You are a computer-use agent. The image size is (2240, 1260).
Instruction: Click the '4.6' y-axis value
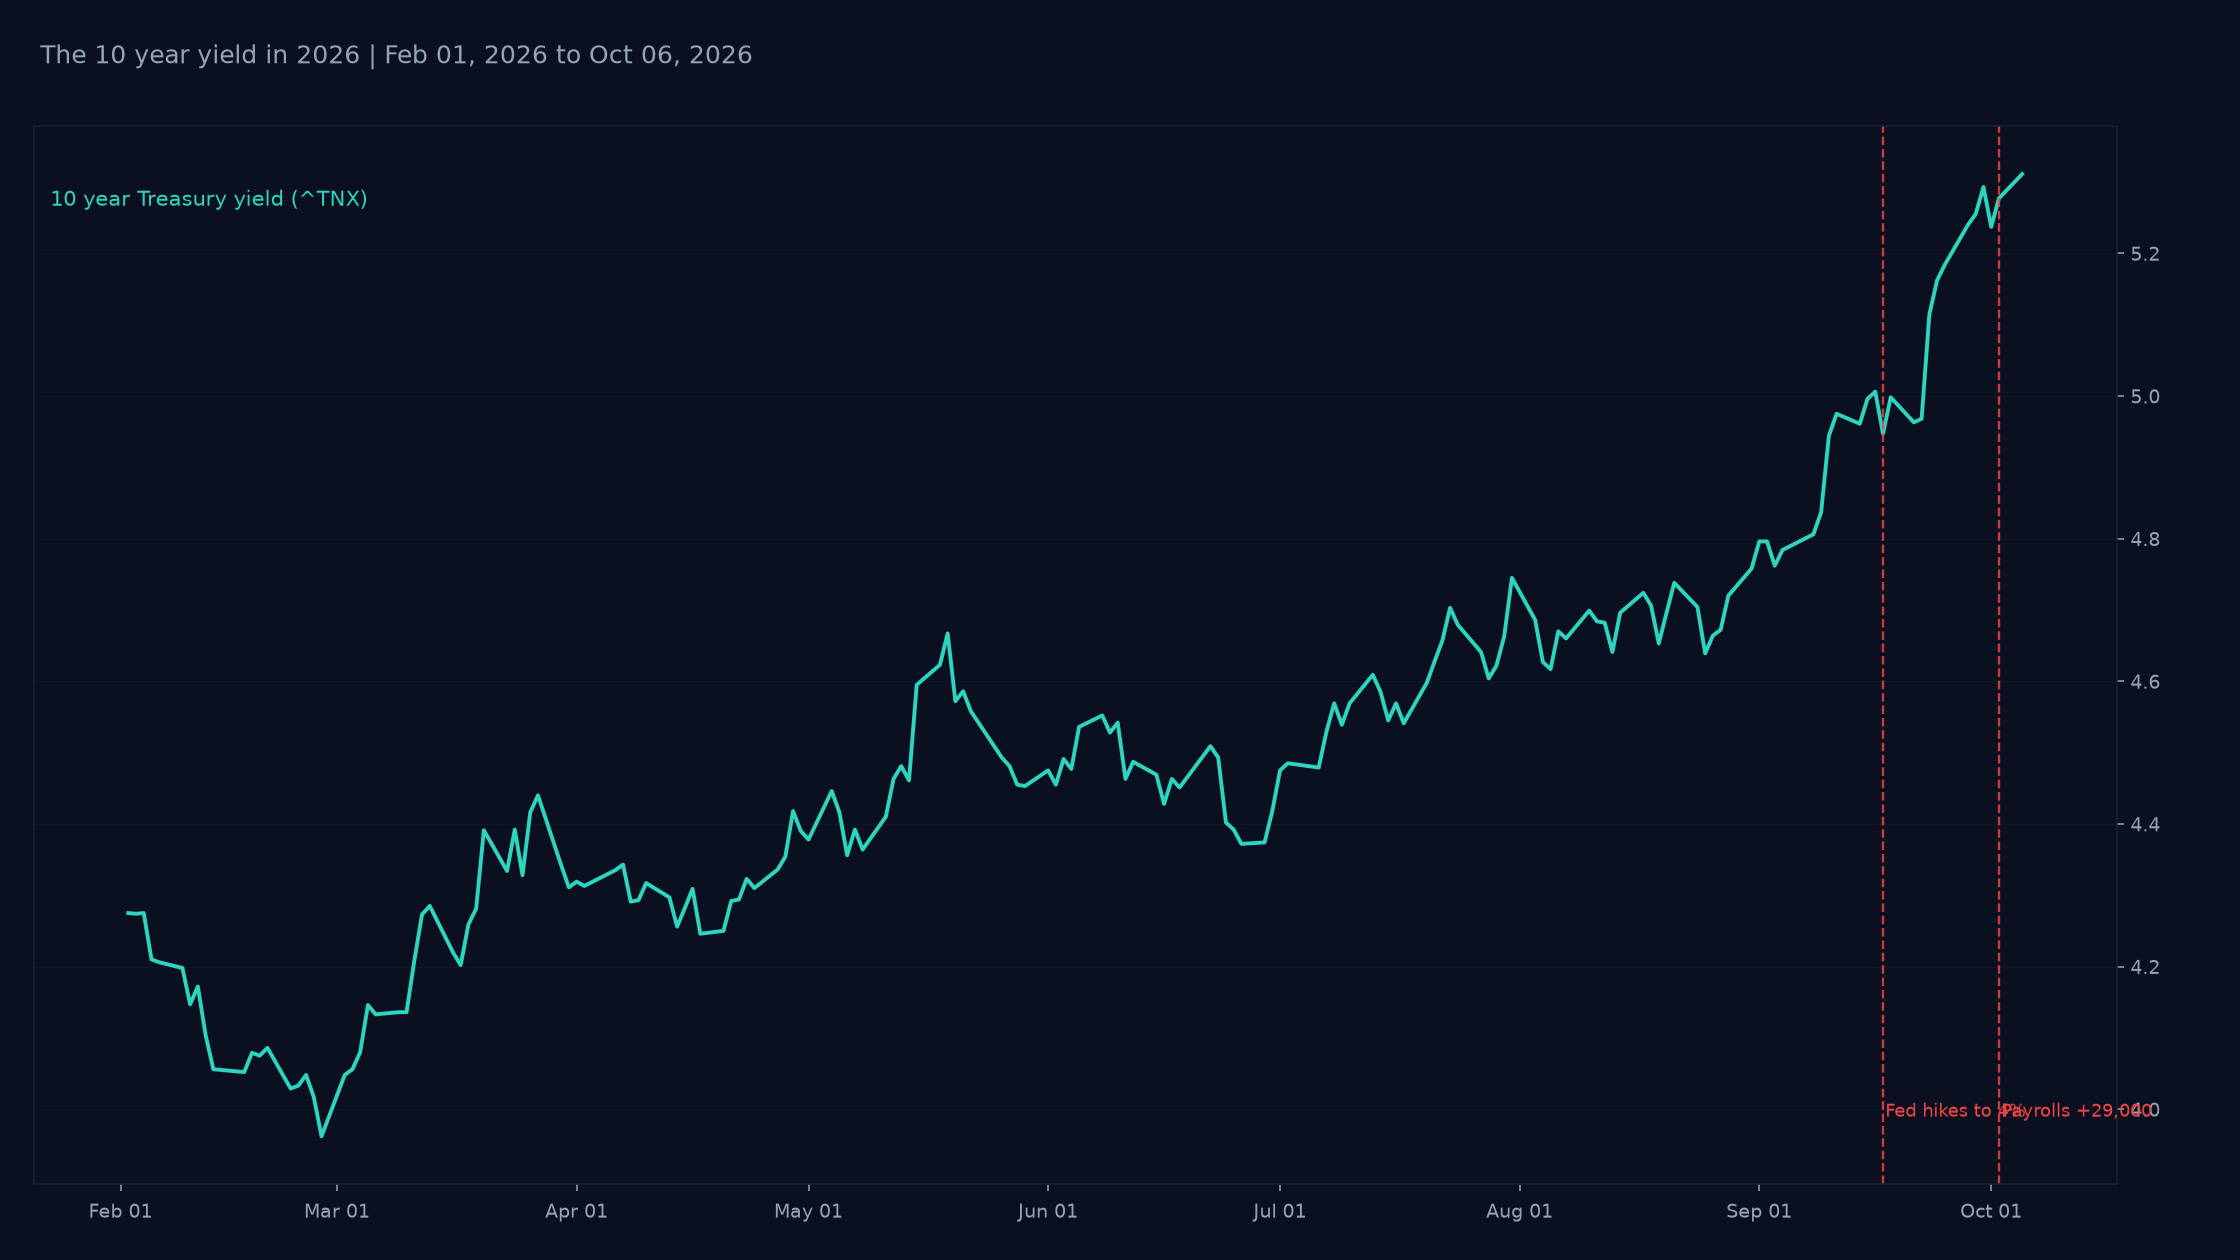coord(2145,682)
